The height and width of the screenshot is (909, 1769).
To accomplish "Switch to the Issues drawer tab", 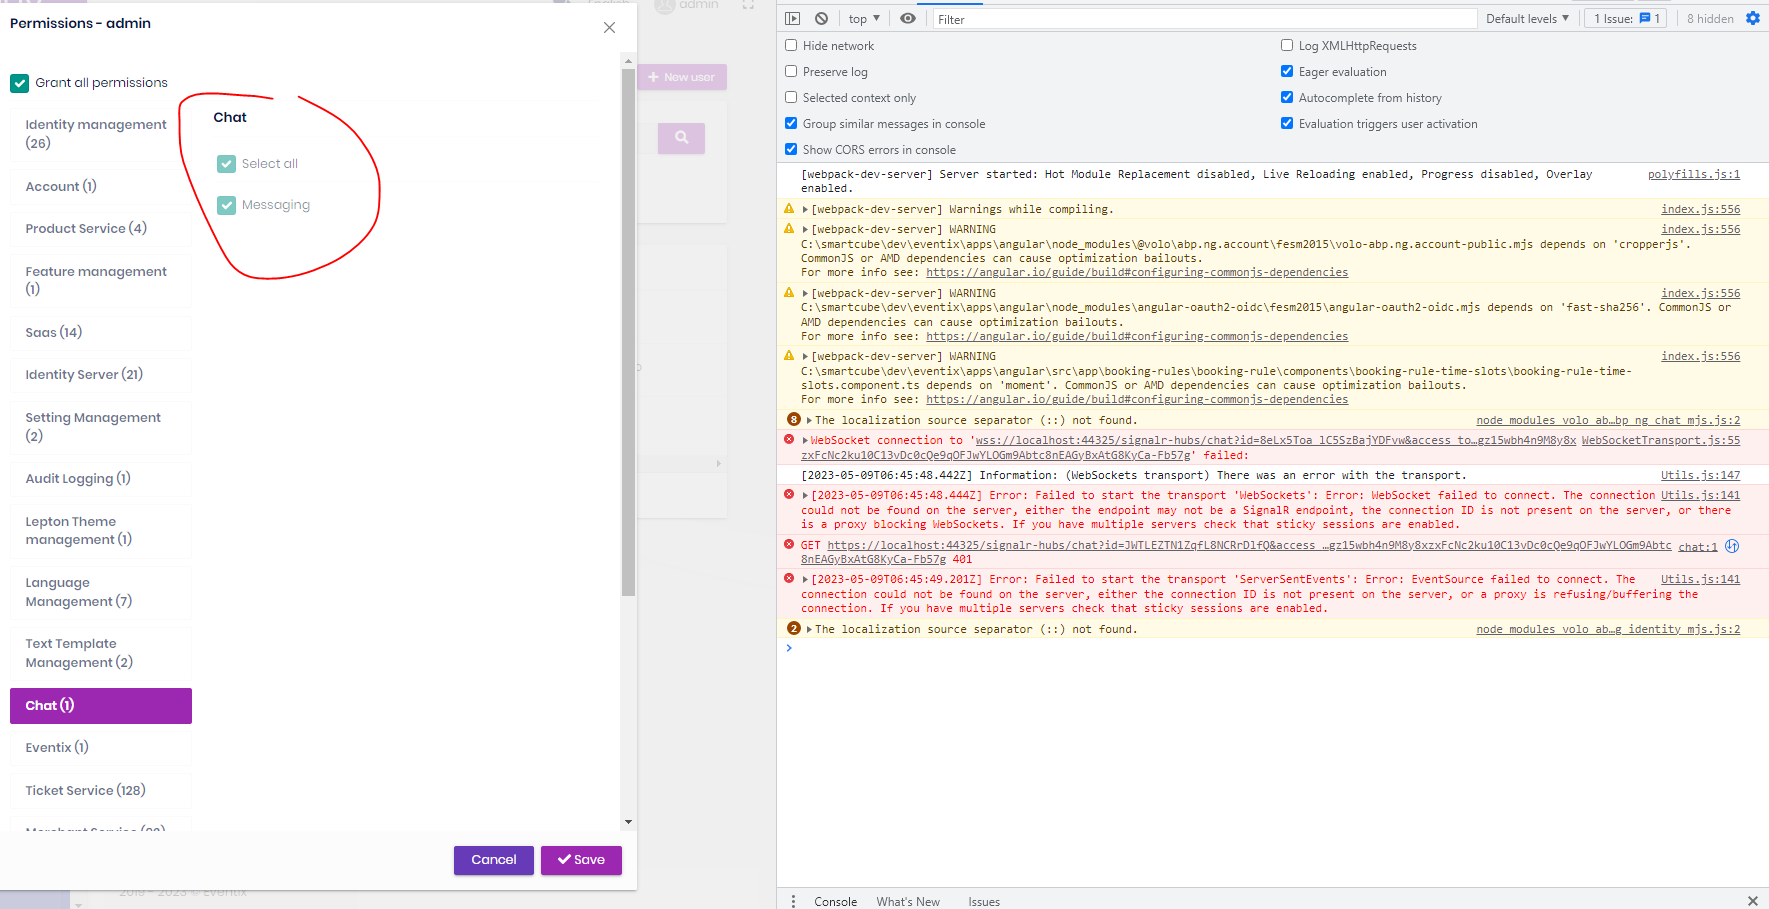I will click(983, 901).
